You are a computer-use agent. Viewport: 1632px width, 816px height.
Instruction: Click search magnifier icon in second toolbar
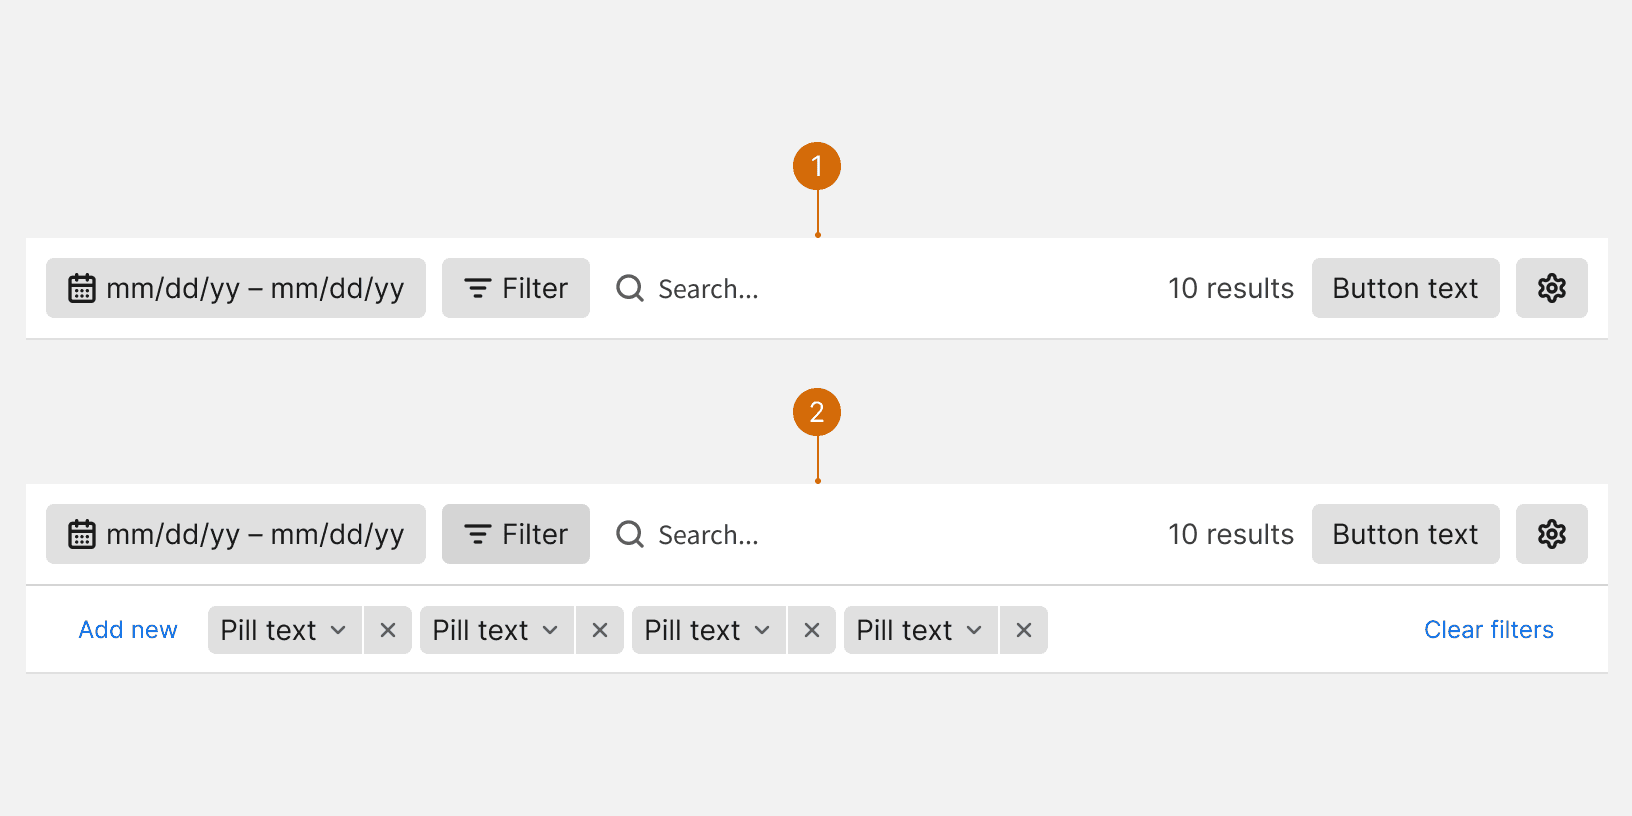click(x=630, y=534)
